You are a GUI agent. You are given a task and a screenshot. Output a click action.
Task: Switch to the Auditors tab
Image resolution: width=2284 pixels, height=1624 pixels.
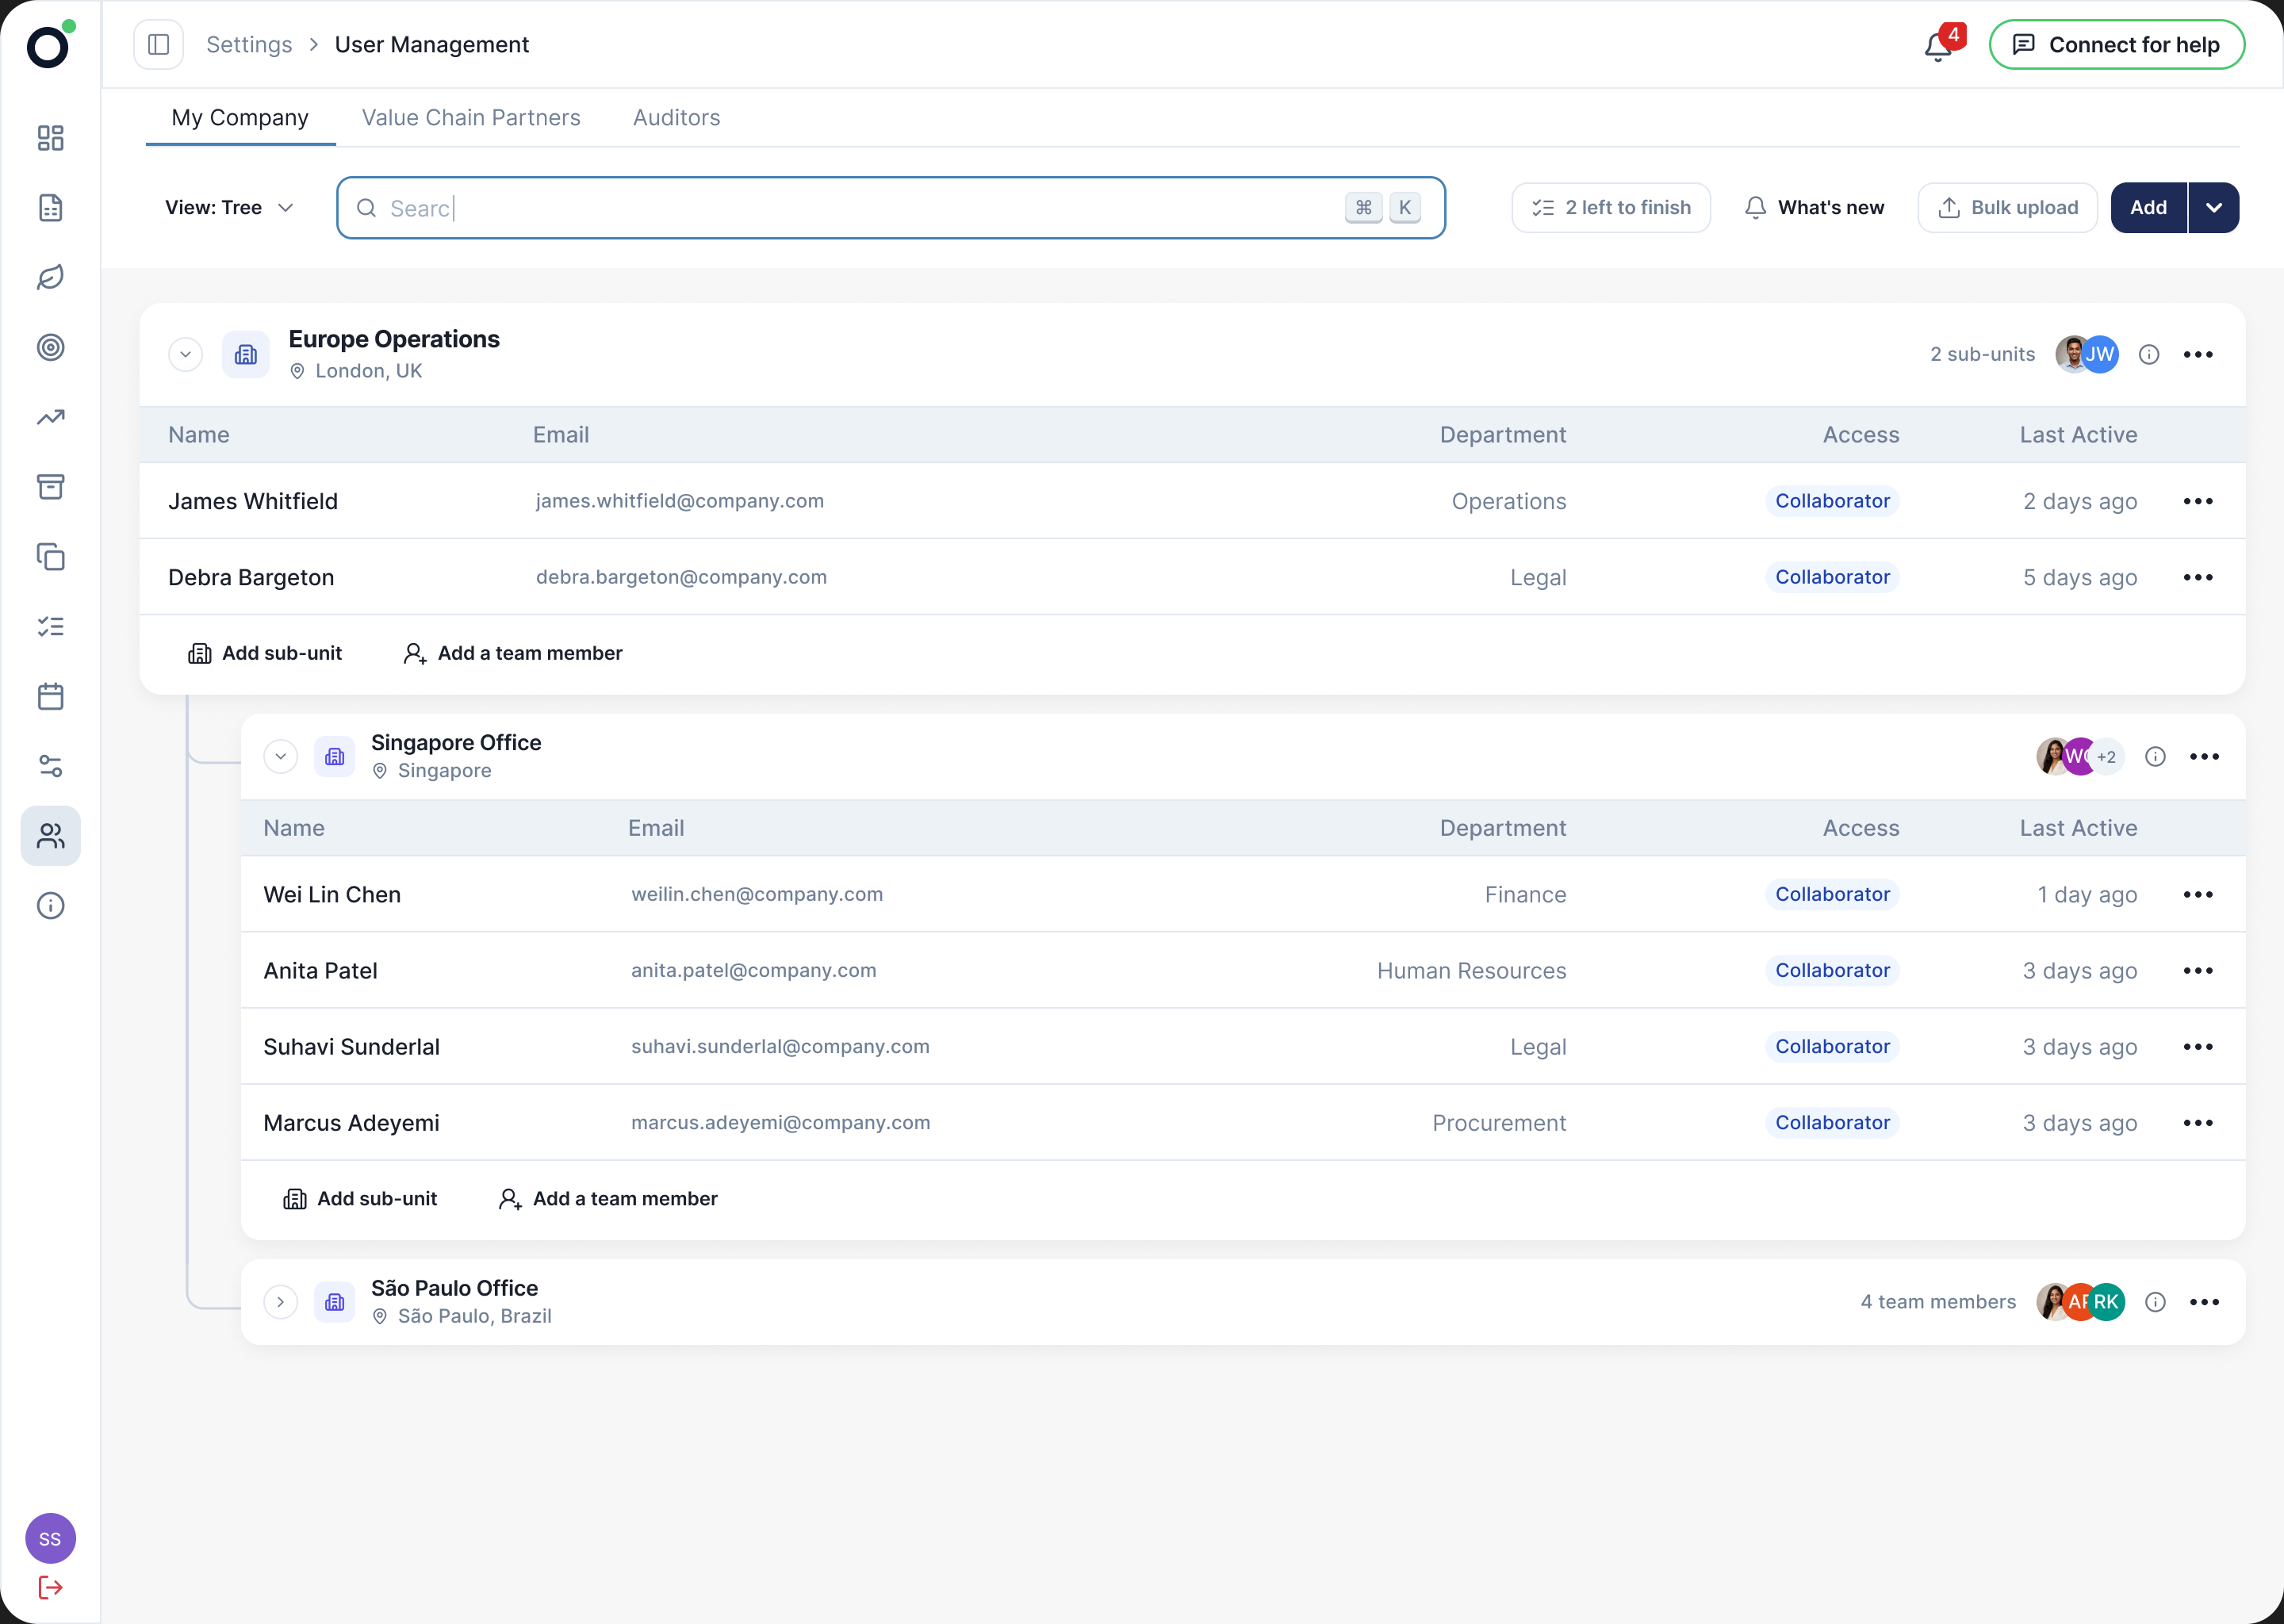coord(676,118)
